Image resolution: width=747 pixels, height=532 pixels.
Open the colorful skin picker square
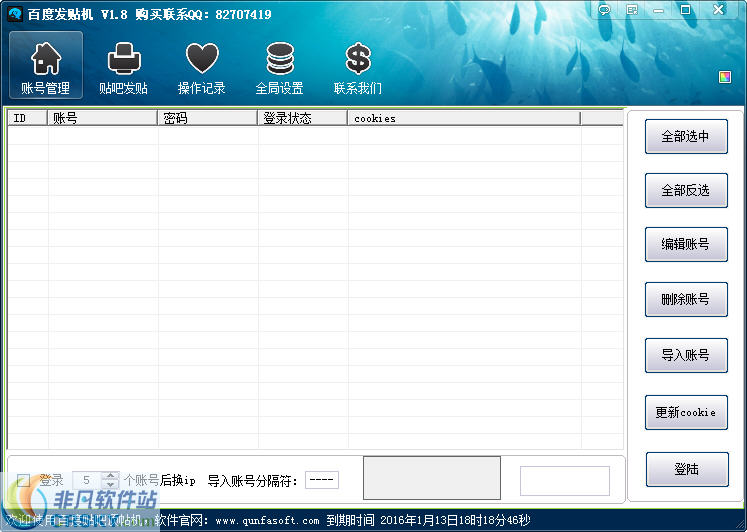(725, 77)
